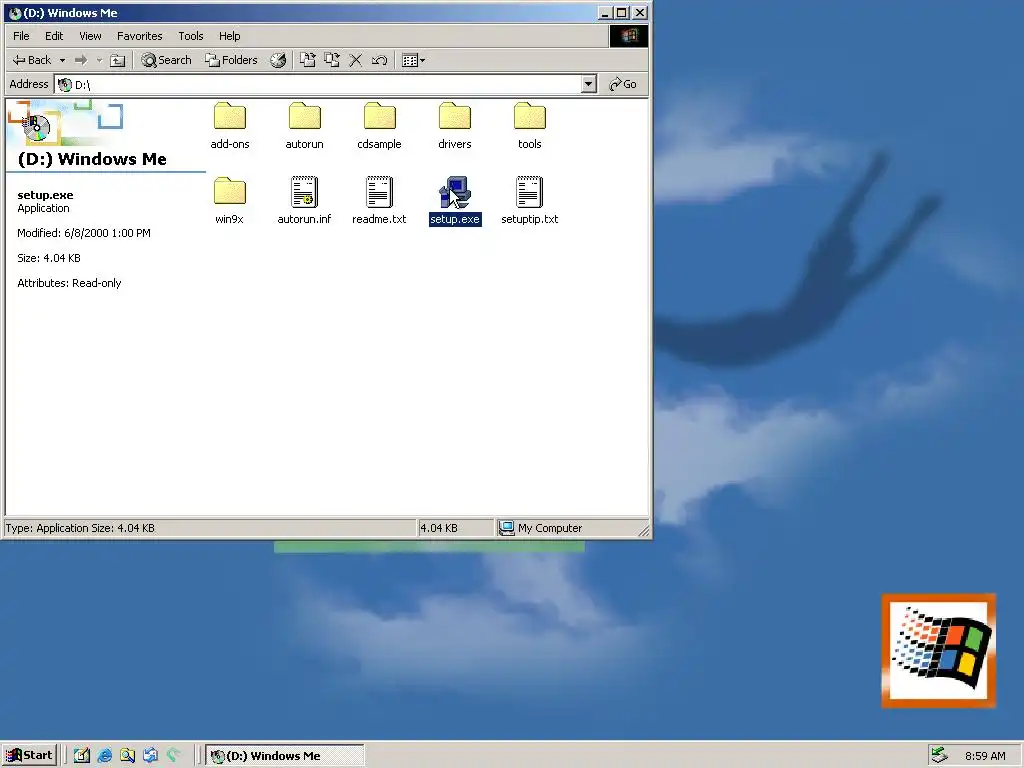The width and height of the screenshot is (1024, 768).
Task: Launch Internet Explorer from quick launch
Action: [104, 756]
